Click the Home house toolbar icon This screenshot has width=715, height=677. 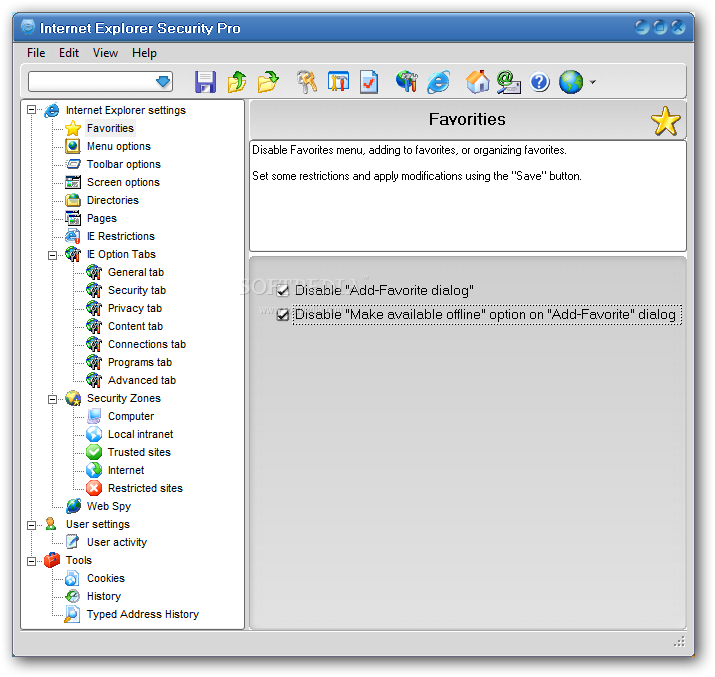(x=477, y=82)
